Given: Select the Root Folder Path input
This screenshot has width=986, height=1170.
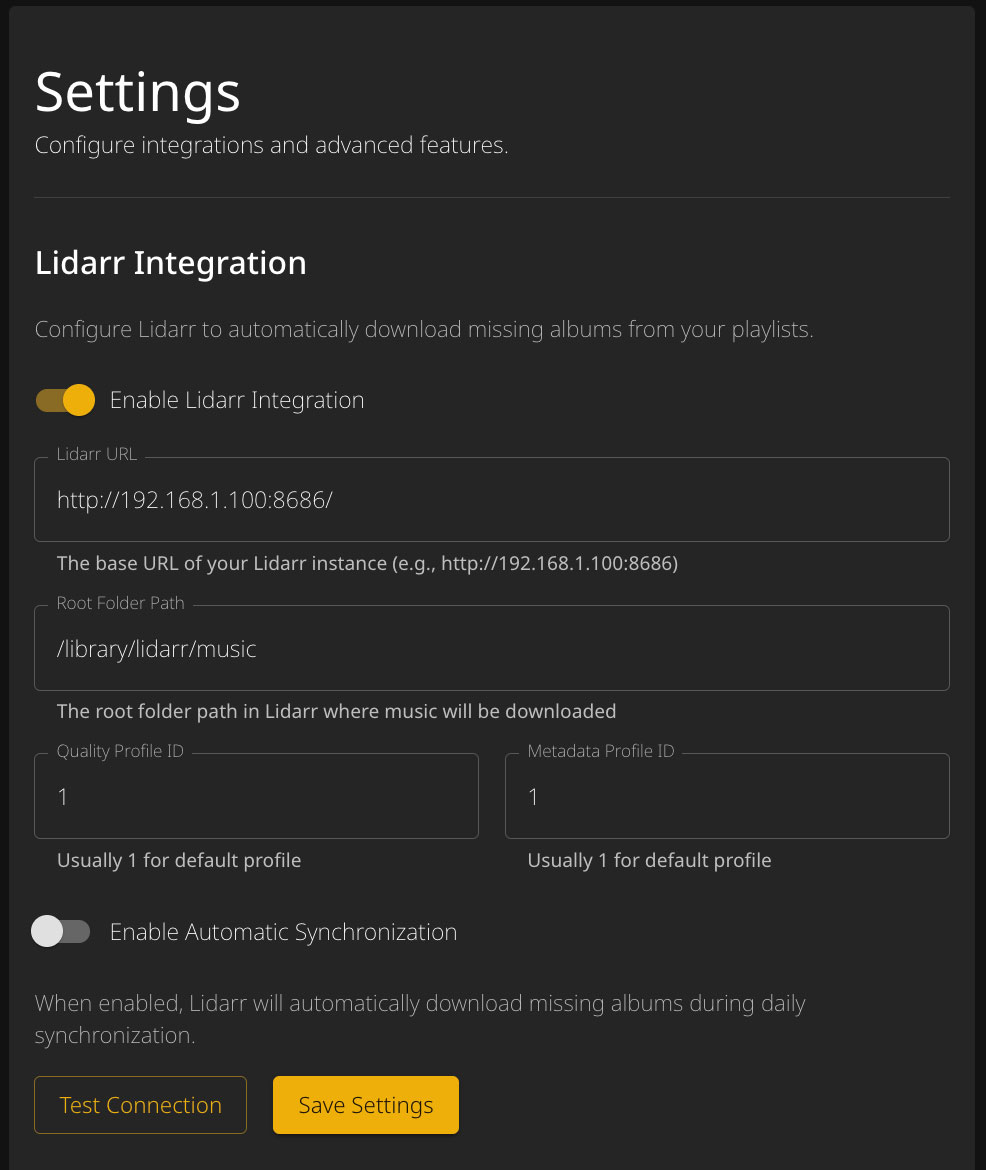Looking at the screenshot, I should [492, 648].
